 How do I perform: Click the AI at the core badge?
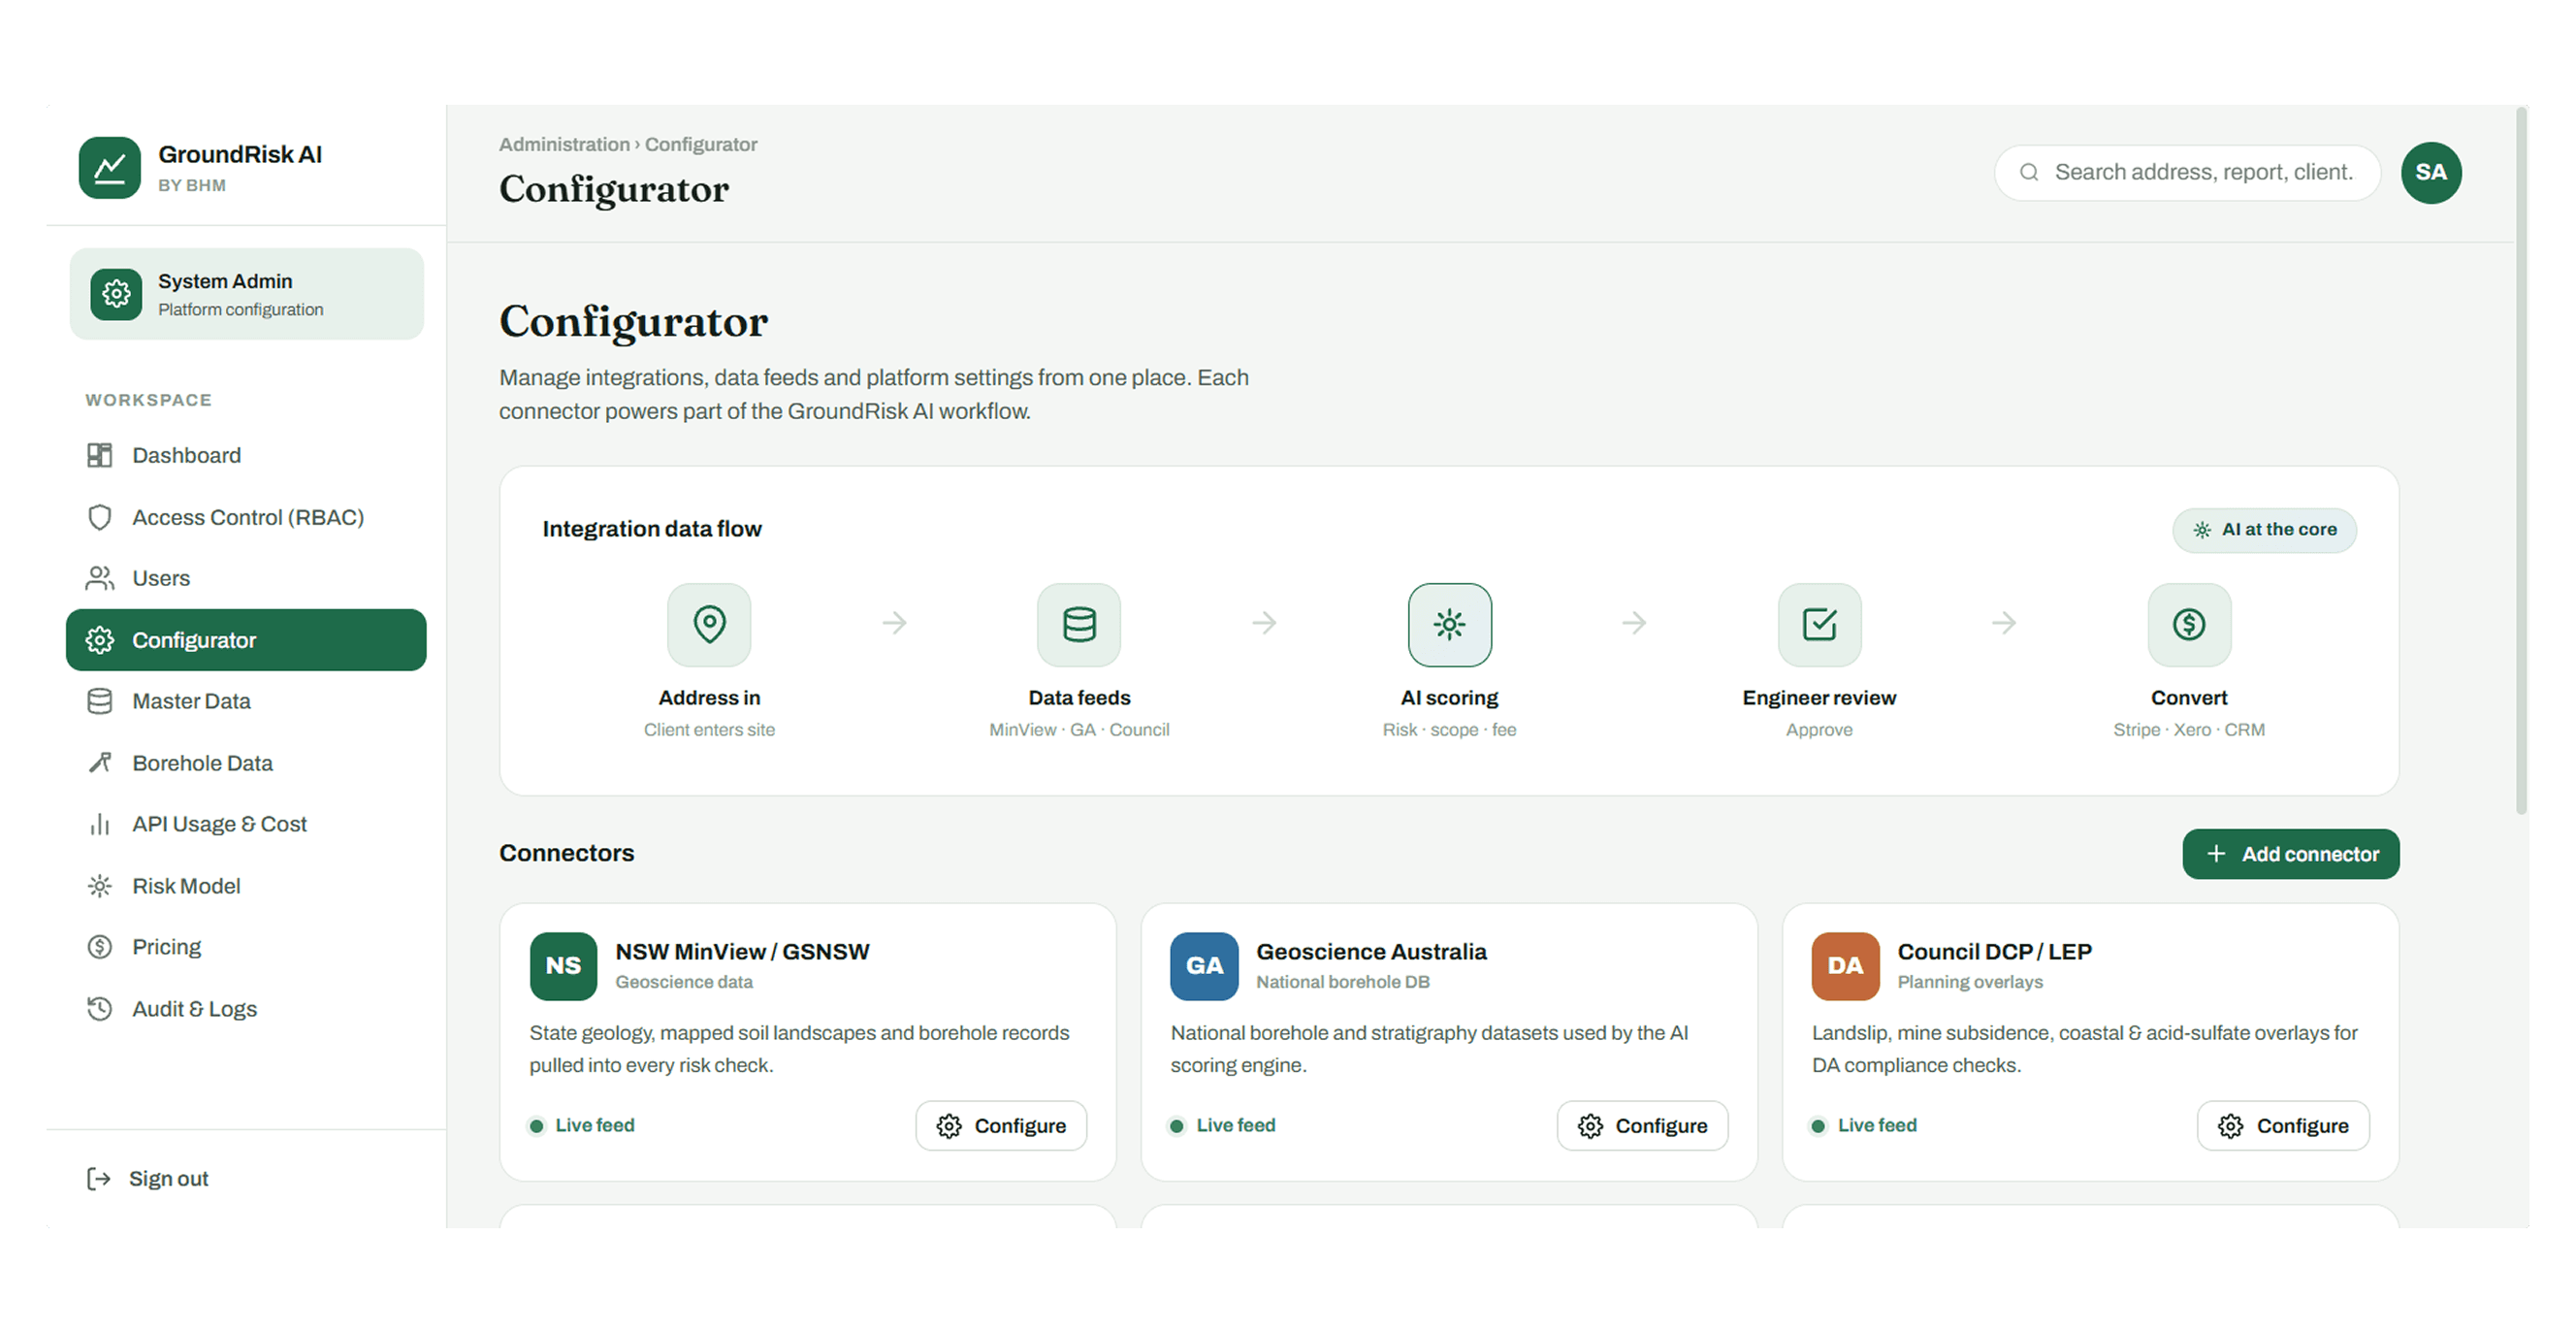click(x=2264, y=530)
